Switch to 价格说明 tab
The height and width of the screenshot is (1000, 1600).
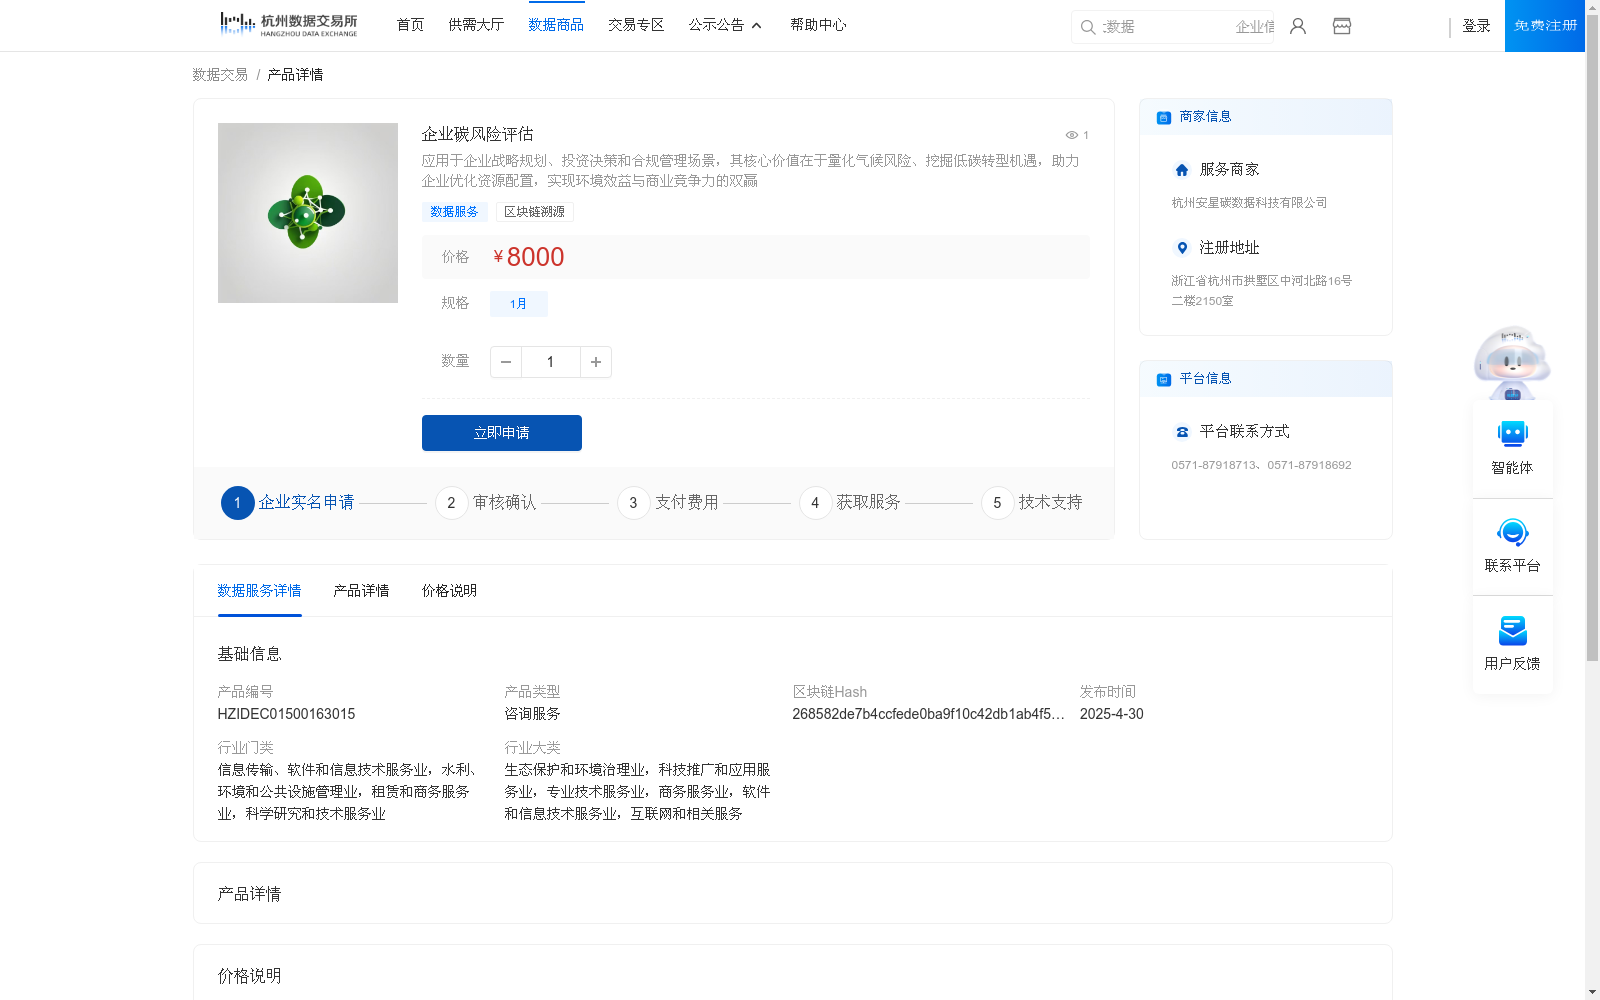point(449,591)
